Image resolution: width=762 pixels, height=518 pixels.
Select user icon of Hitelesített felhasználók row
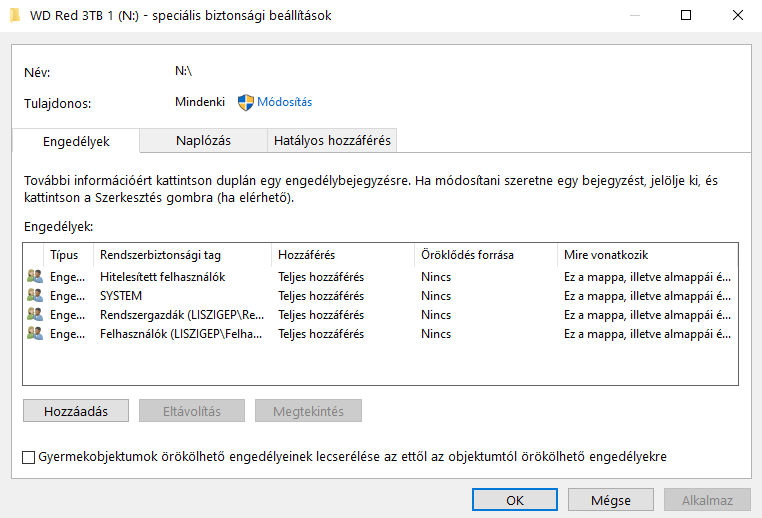coord(35,276)
